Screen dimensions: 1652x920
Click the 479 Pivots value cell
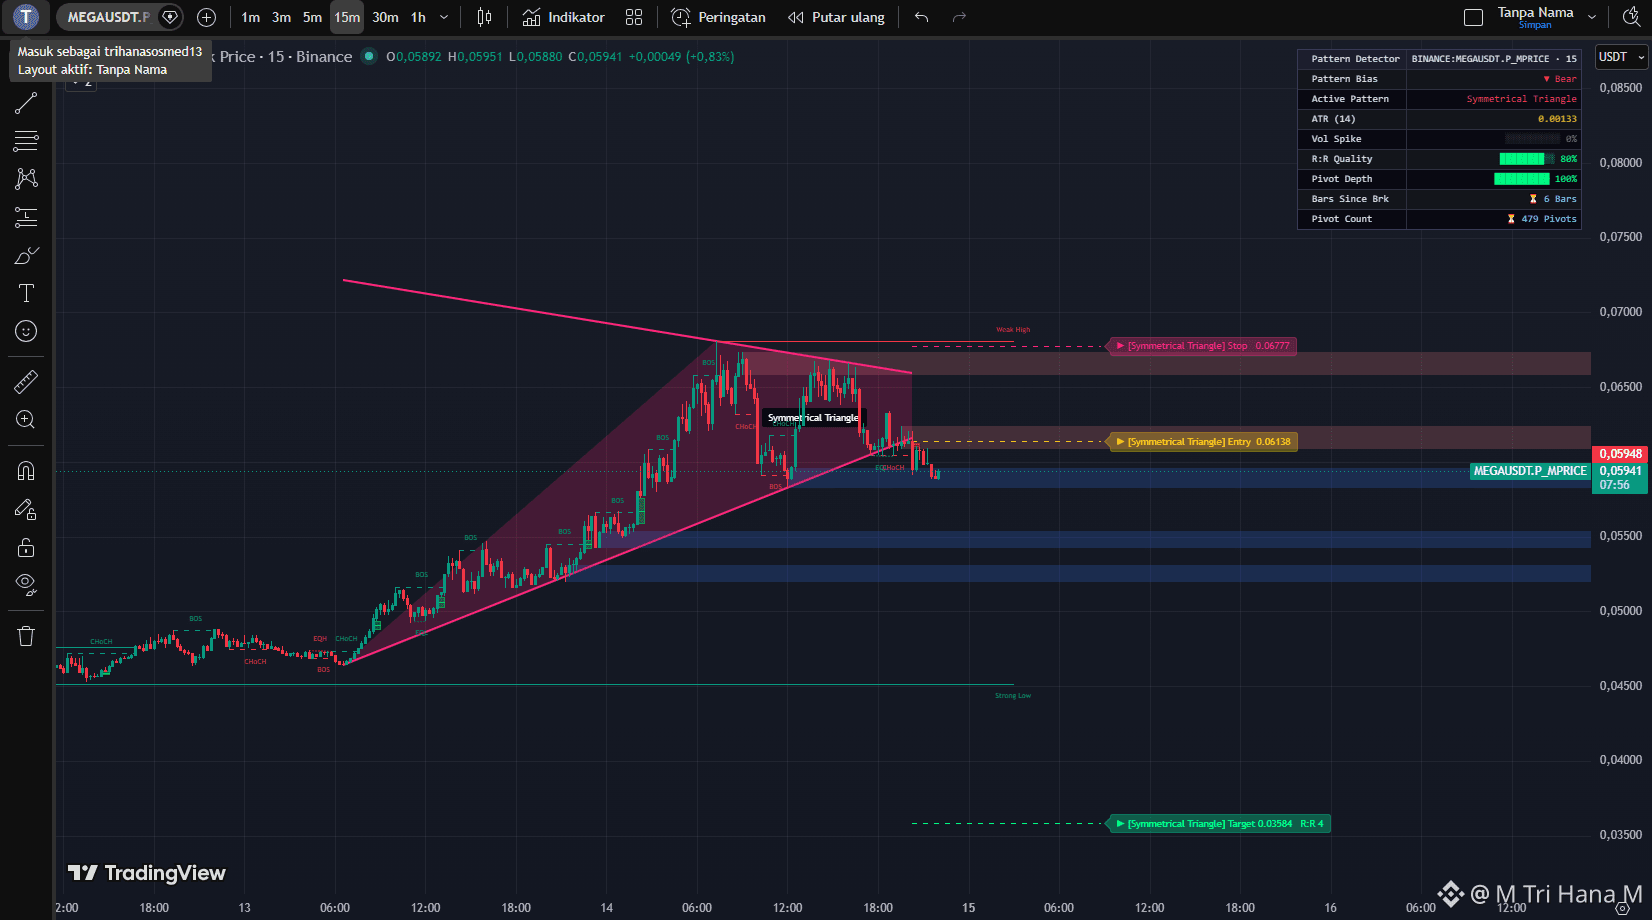tap(1494, 219)
